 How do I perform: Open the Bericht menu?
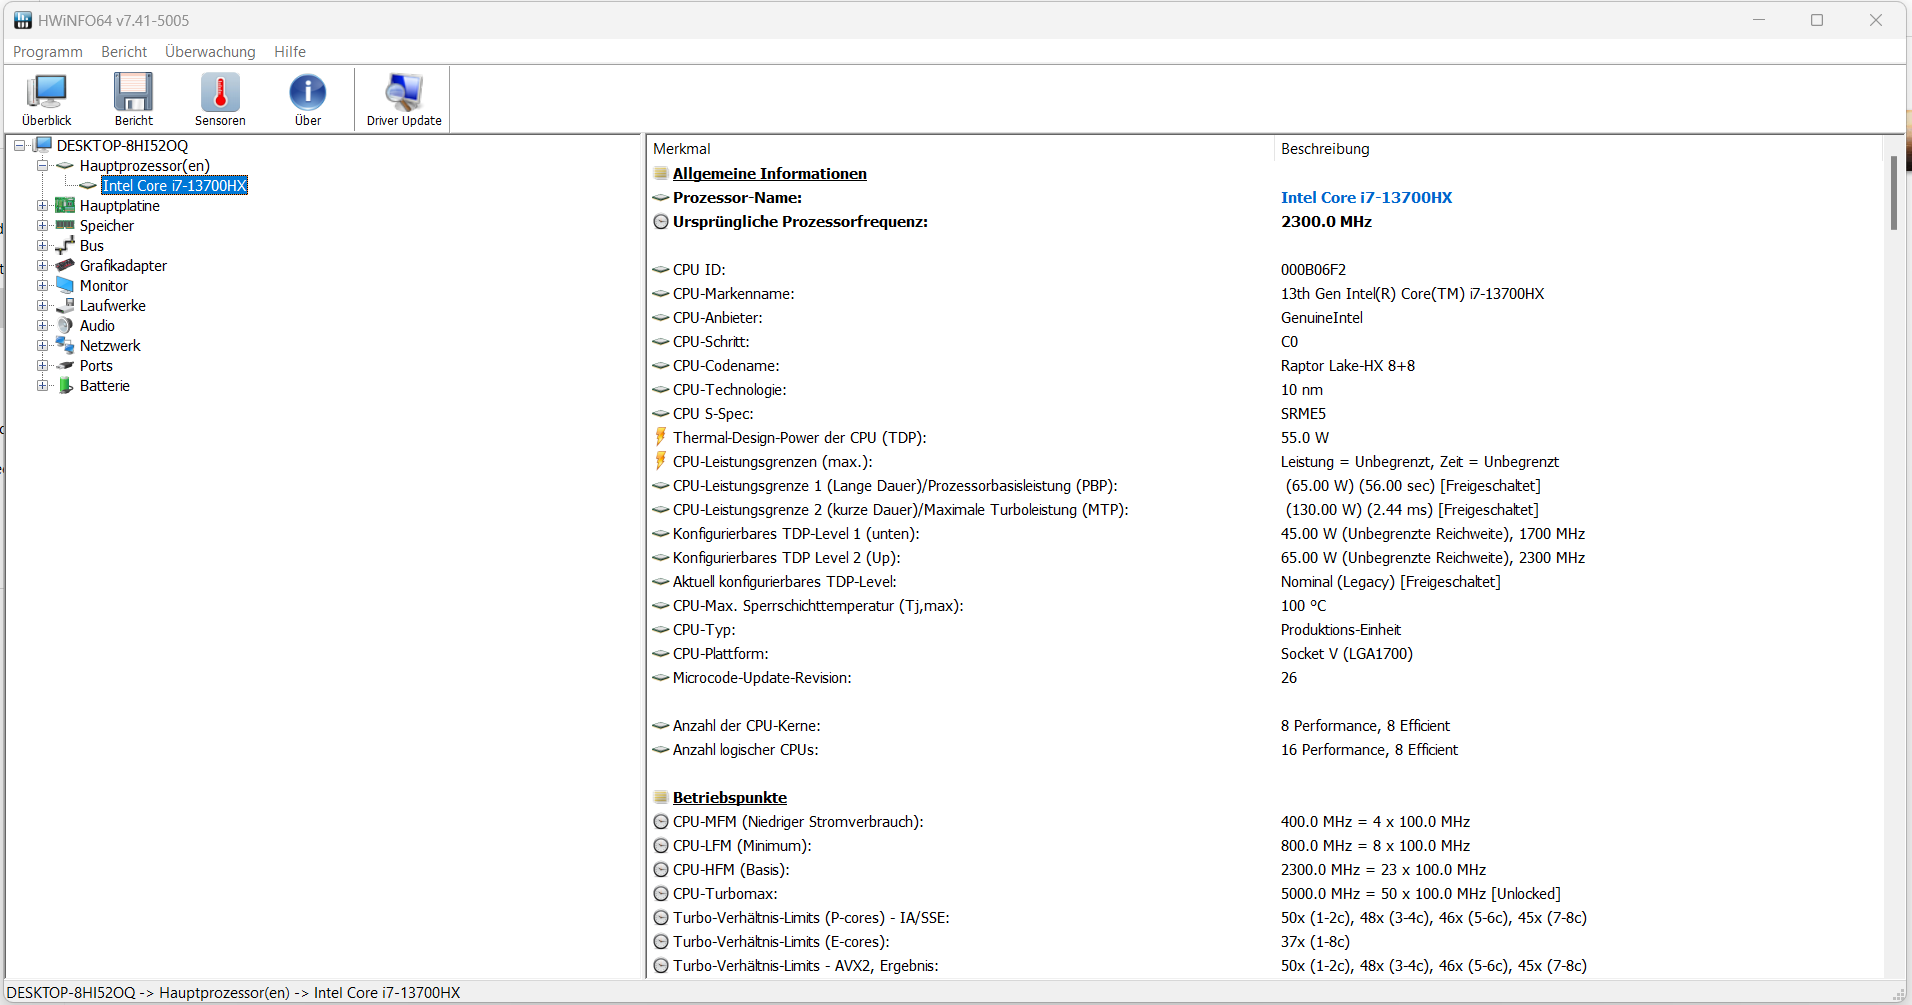(124, 52)
